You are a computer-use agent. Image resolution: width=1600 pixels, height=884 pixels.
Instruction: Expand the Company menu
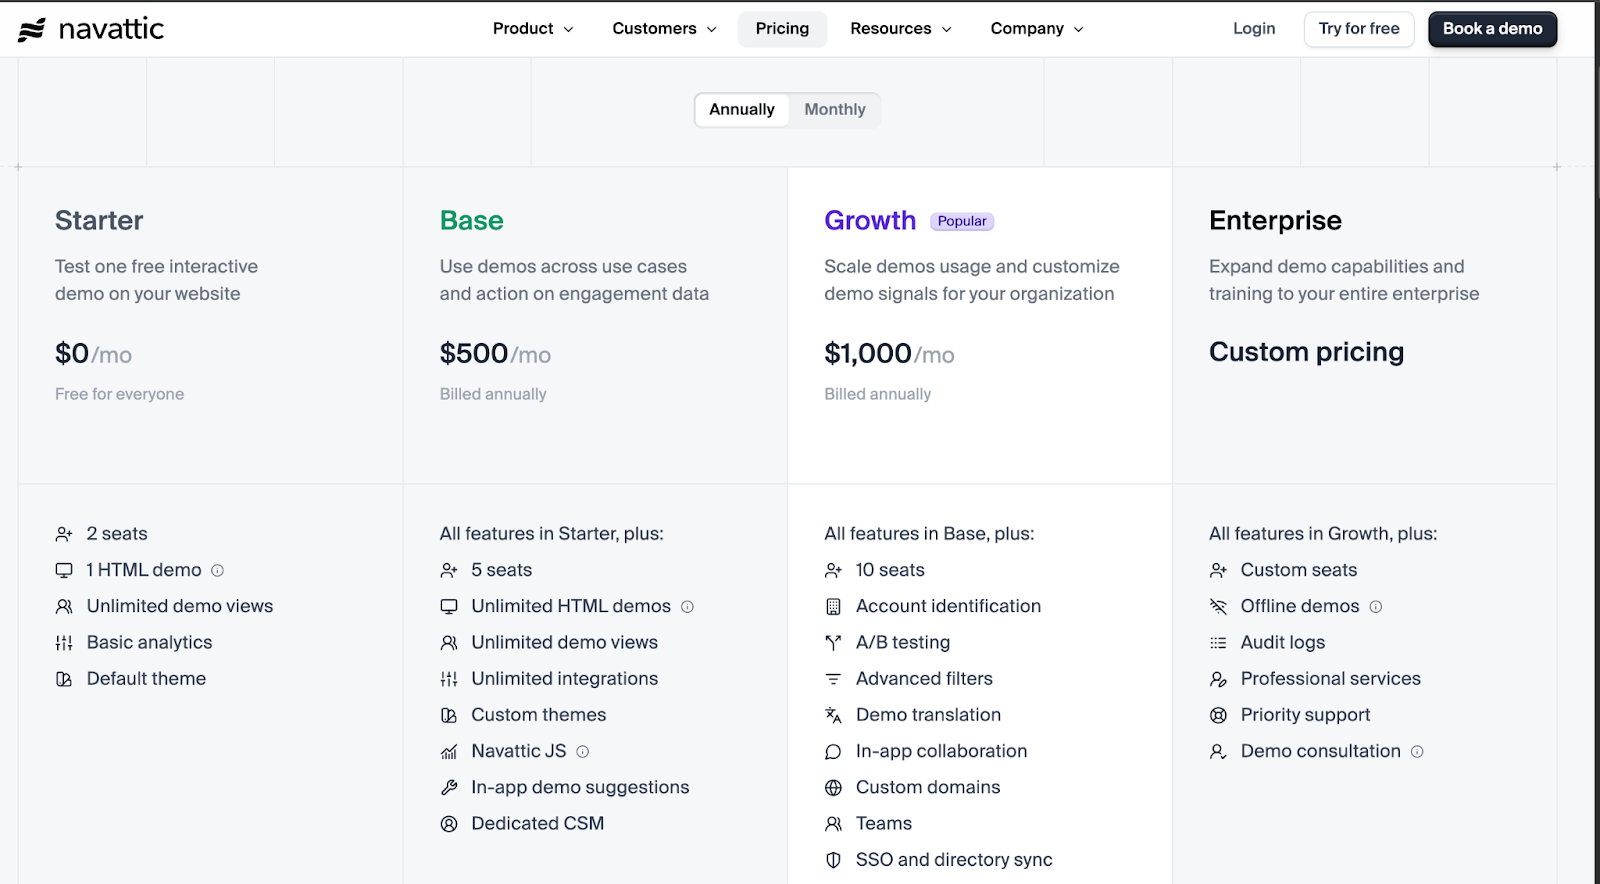1037,29
